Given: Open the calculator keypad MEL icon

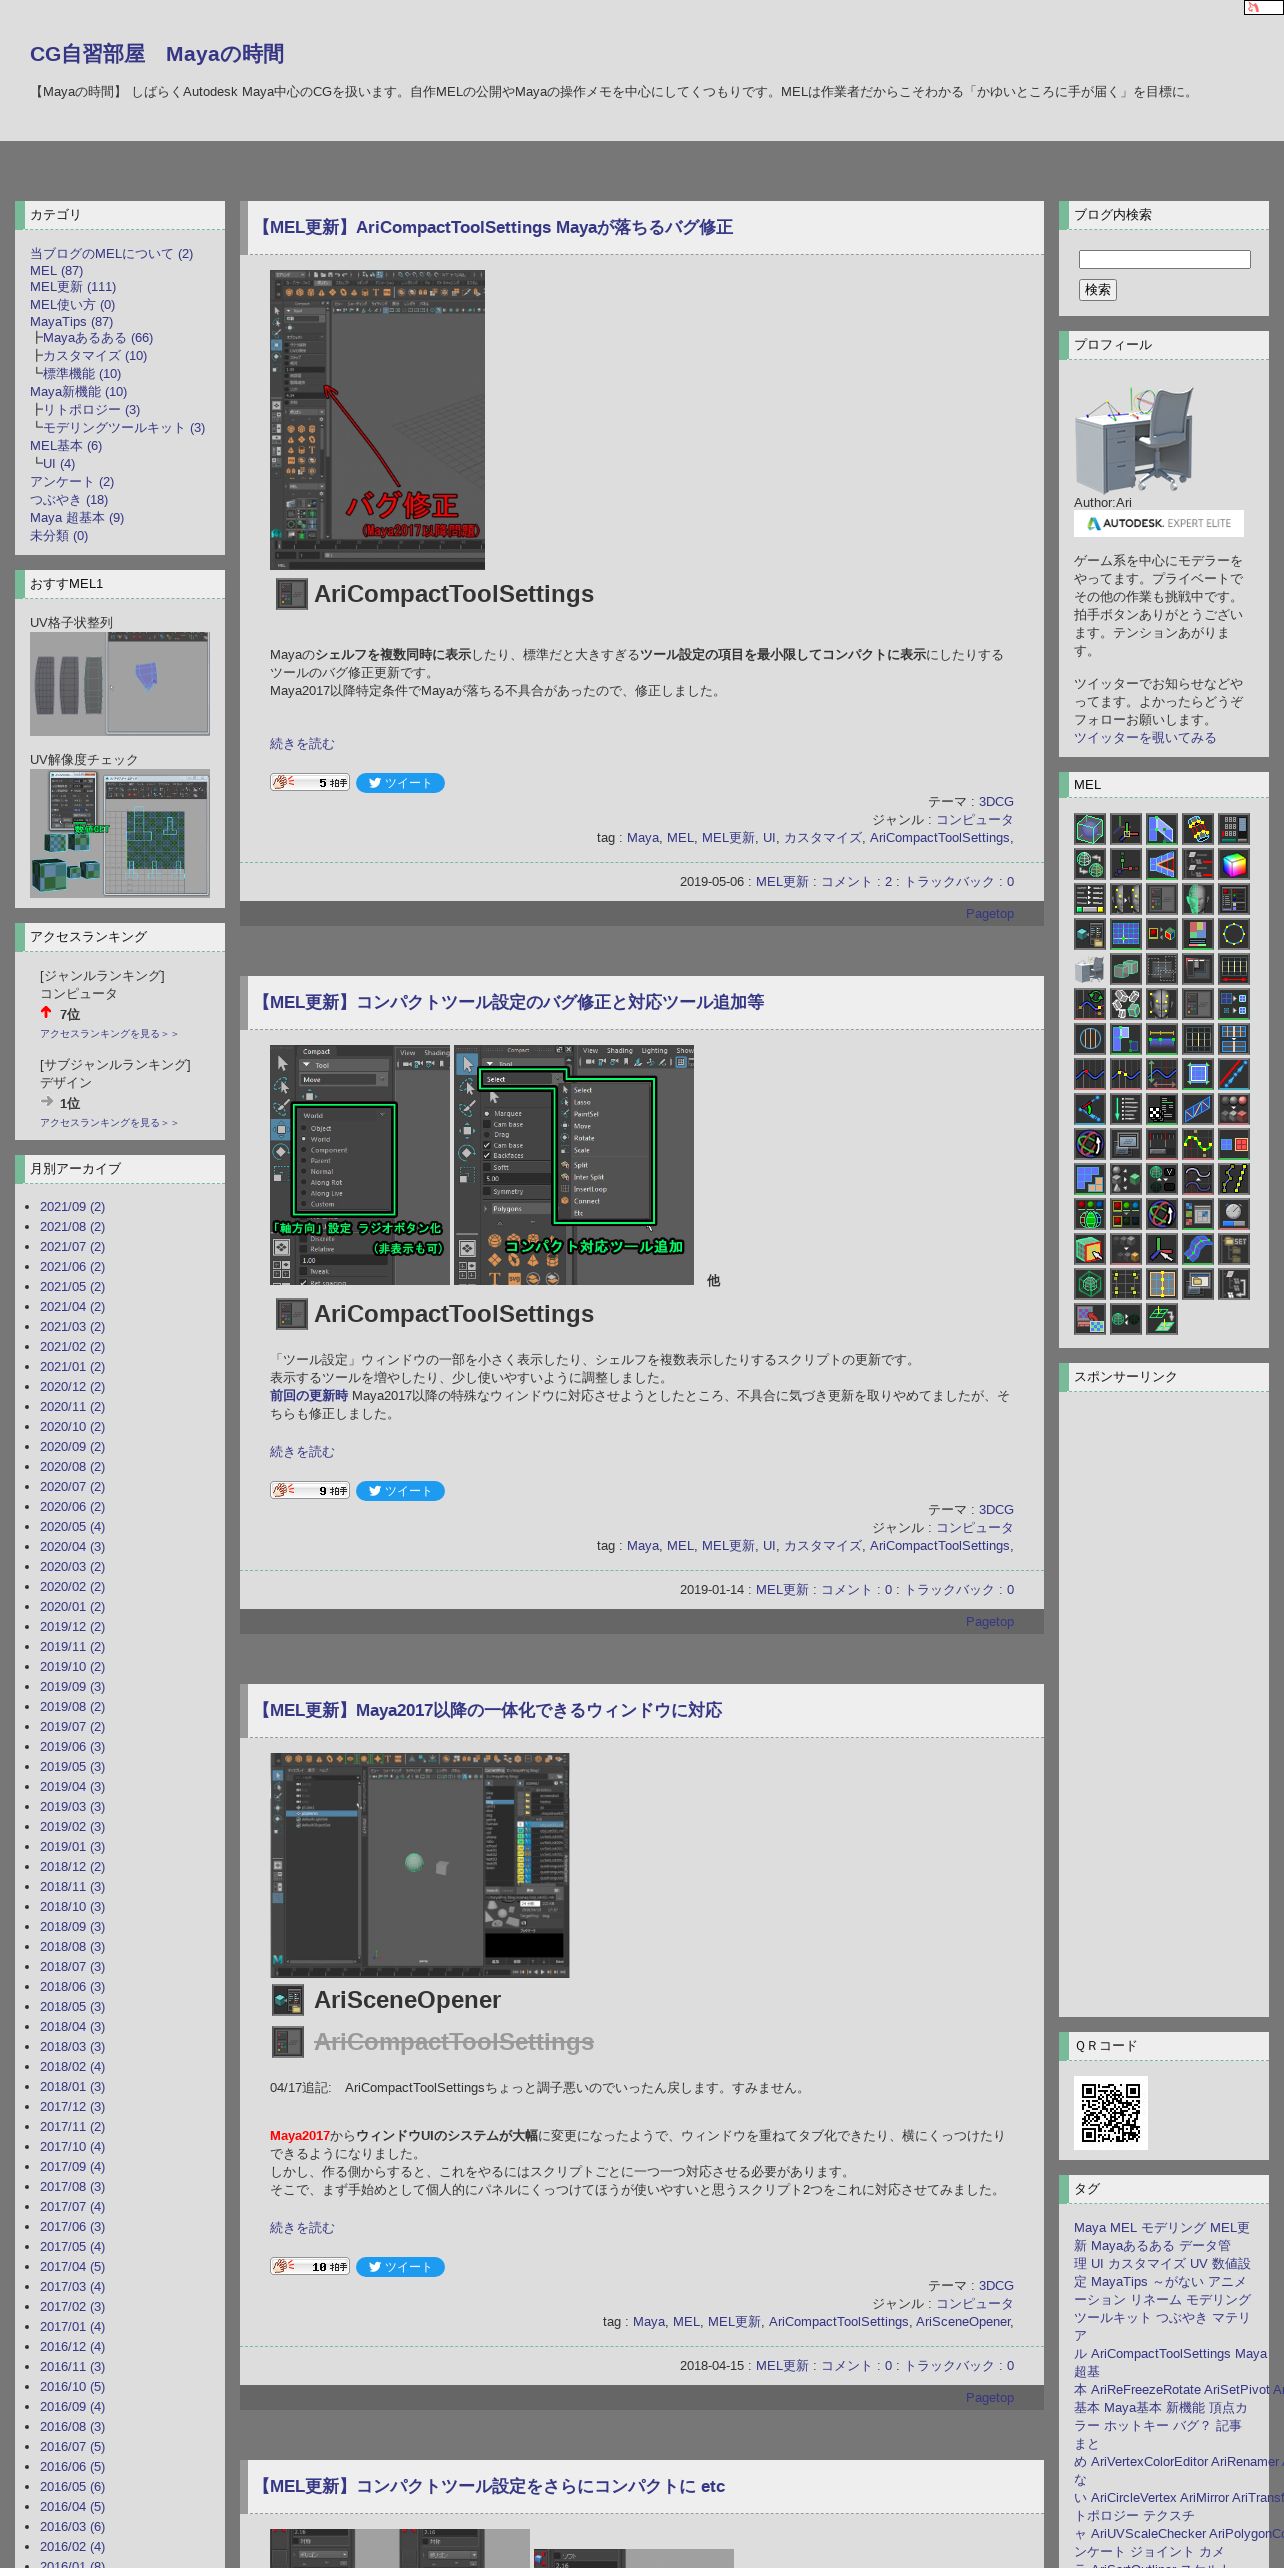Looking at the screenshot, I should [x=1234, y=829].
